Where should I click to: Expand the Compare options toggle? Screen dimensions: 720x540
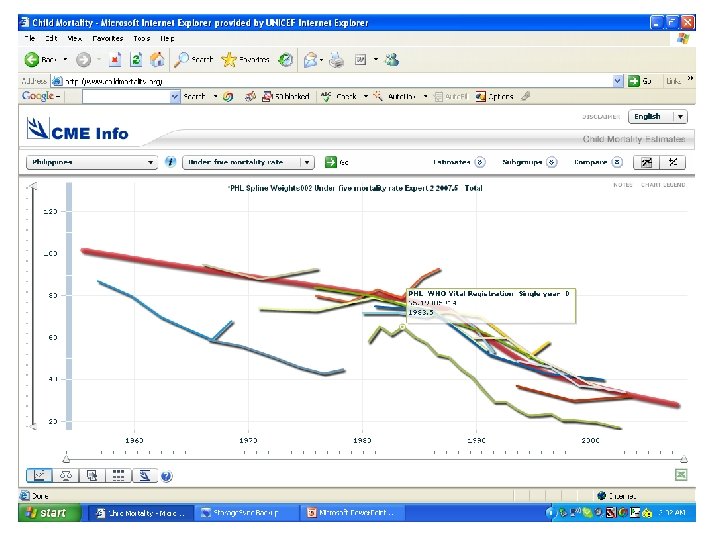pos(617,162)
